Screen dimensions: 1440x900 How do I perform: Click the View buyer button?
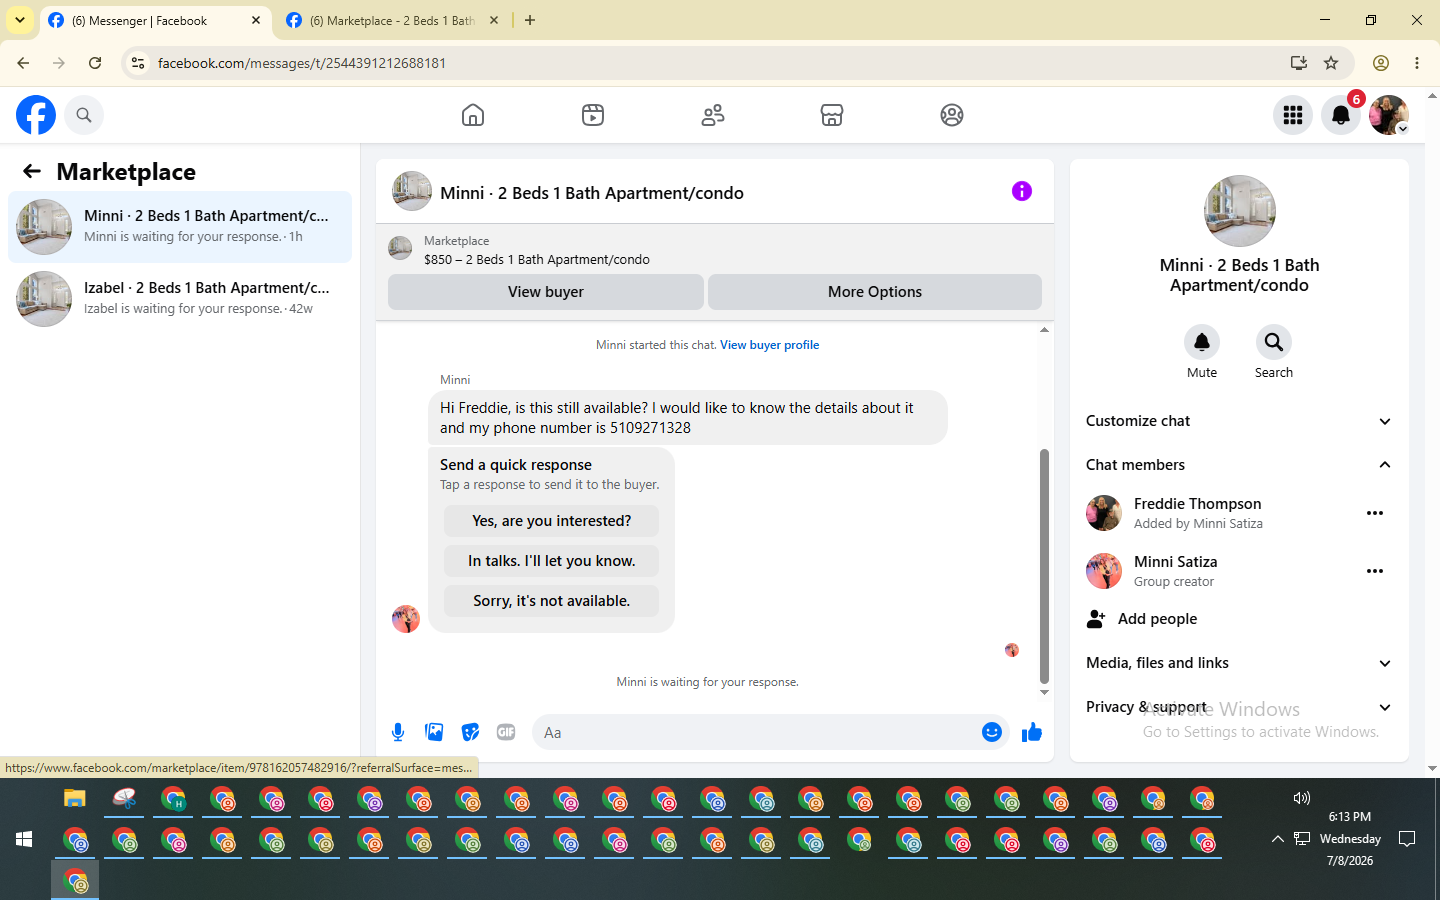point(546,292)
